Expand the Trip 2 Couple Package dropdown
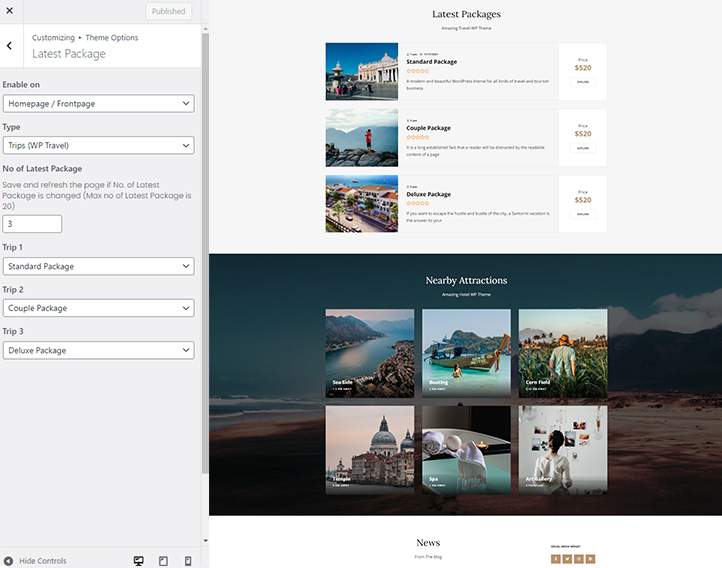This screenshot has height=568, width=722. [x=98, y=308]
